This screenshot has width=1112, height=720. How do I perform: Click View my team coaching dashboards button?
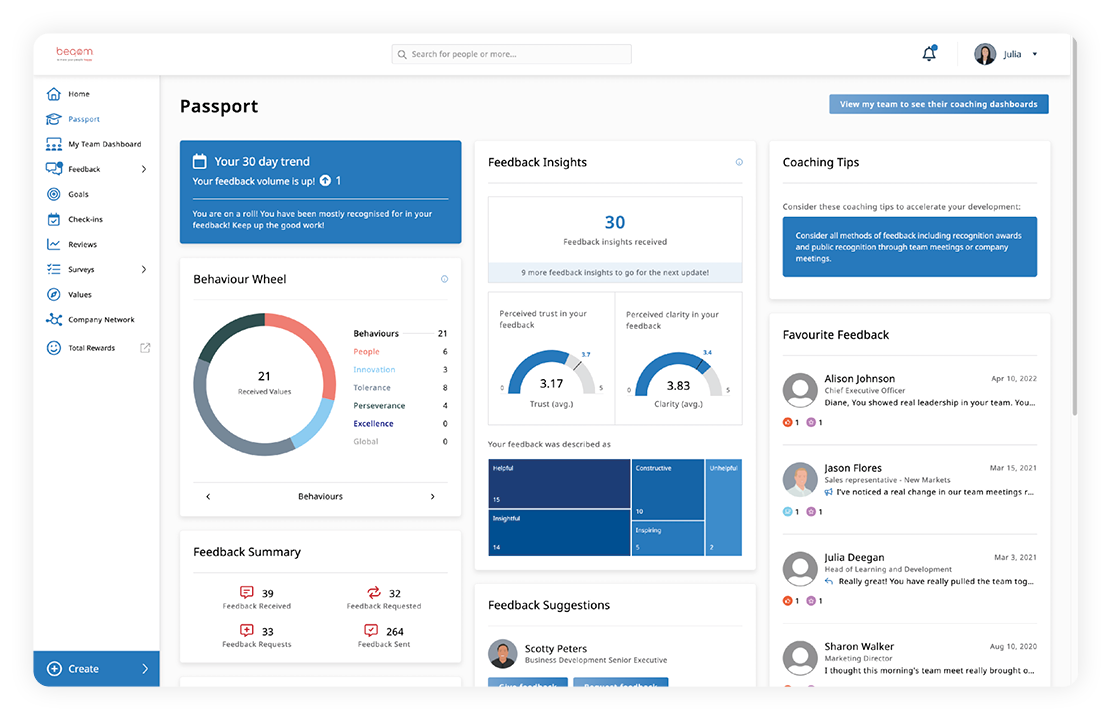(938, 104)
